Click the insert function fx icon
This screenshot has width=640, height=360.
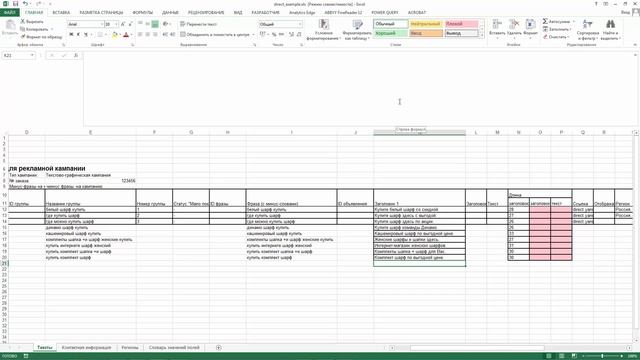pyautogui.click(x=76, y=55)
